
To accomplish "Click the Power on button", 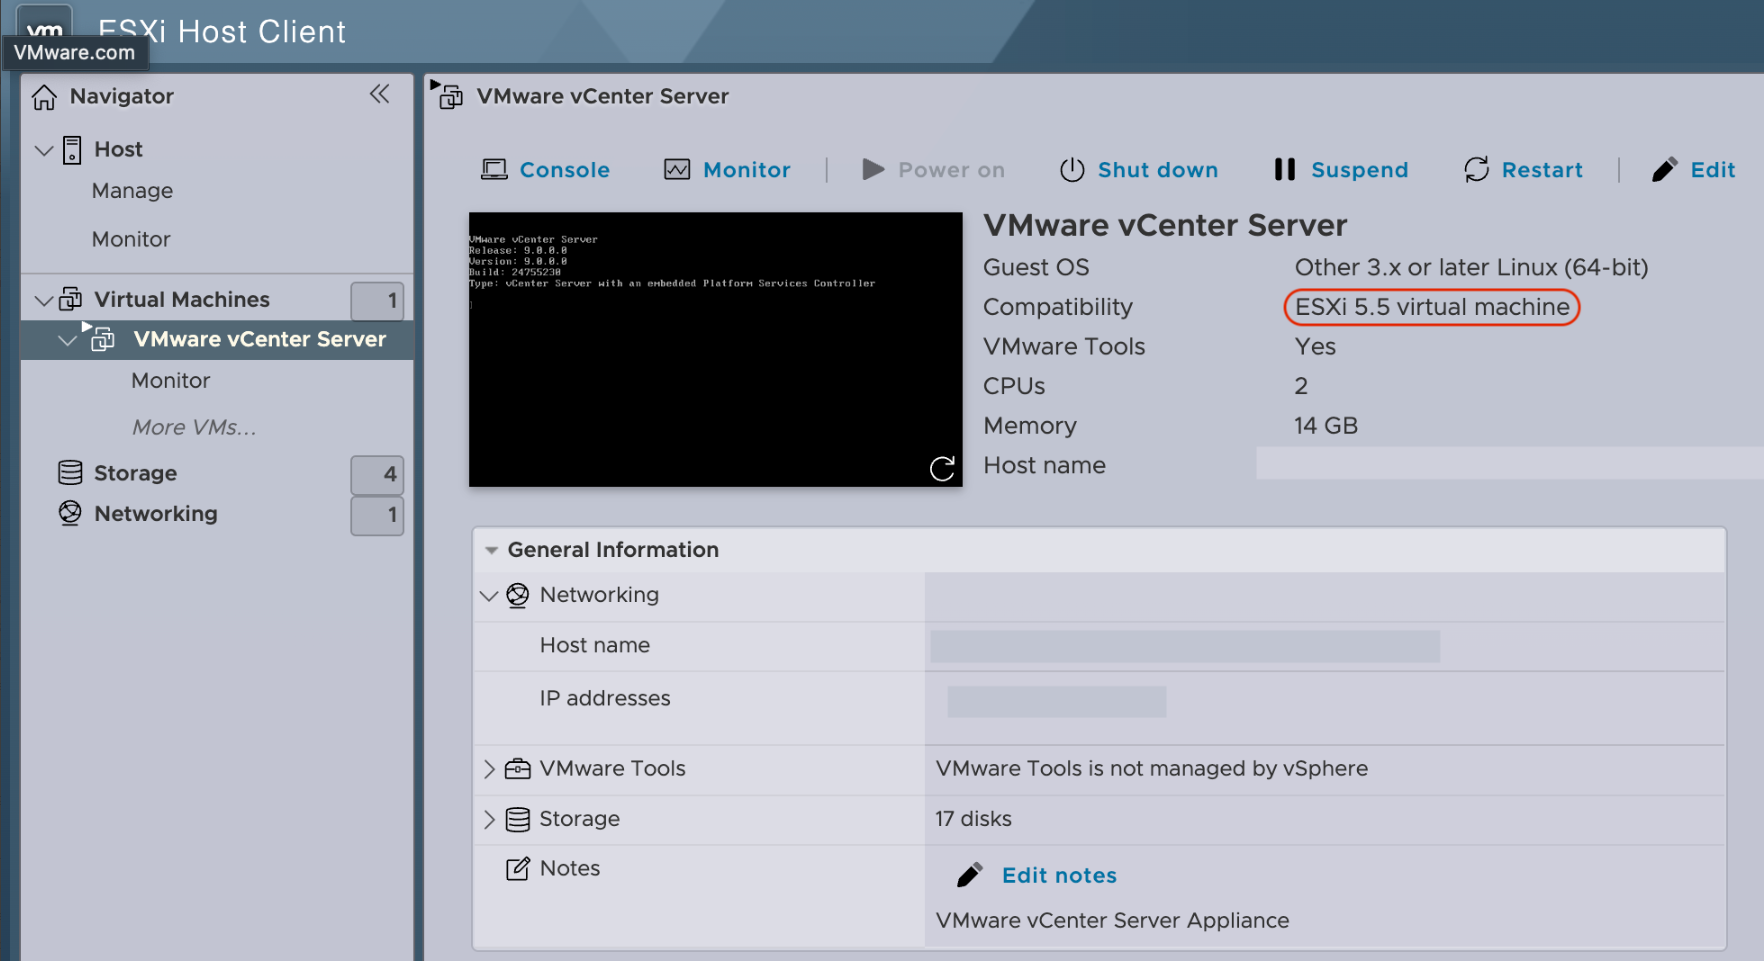I will click(934, 170).
